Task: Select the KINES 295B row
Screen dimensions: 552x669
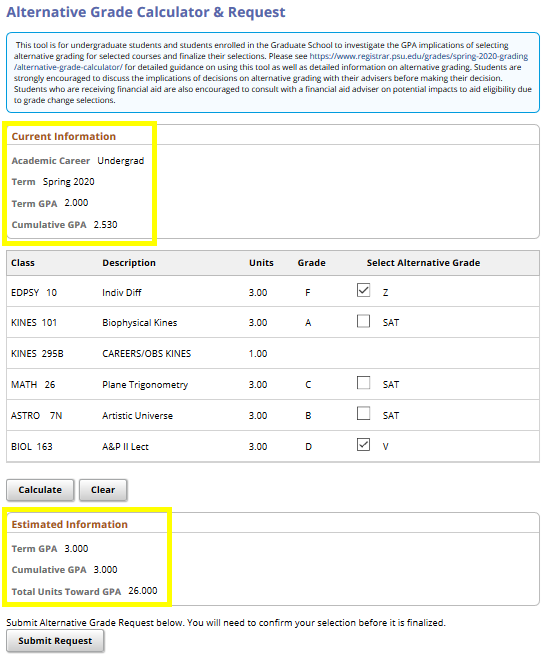Action: click(273, 353)
